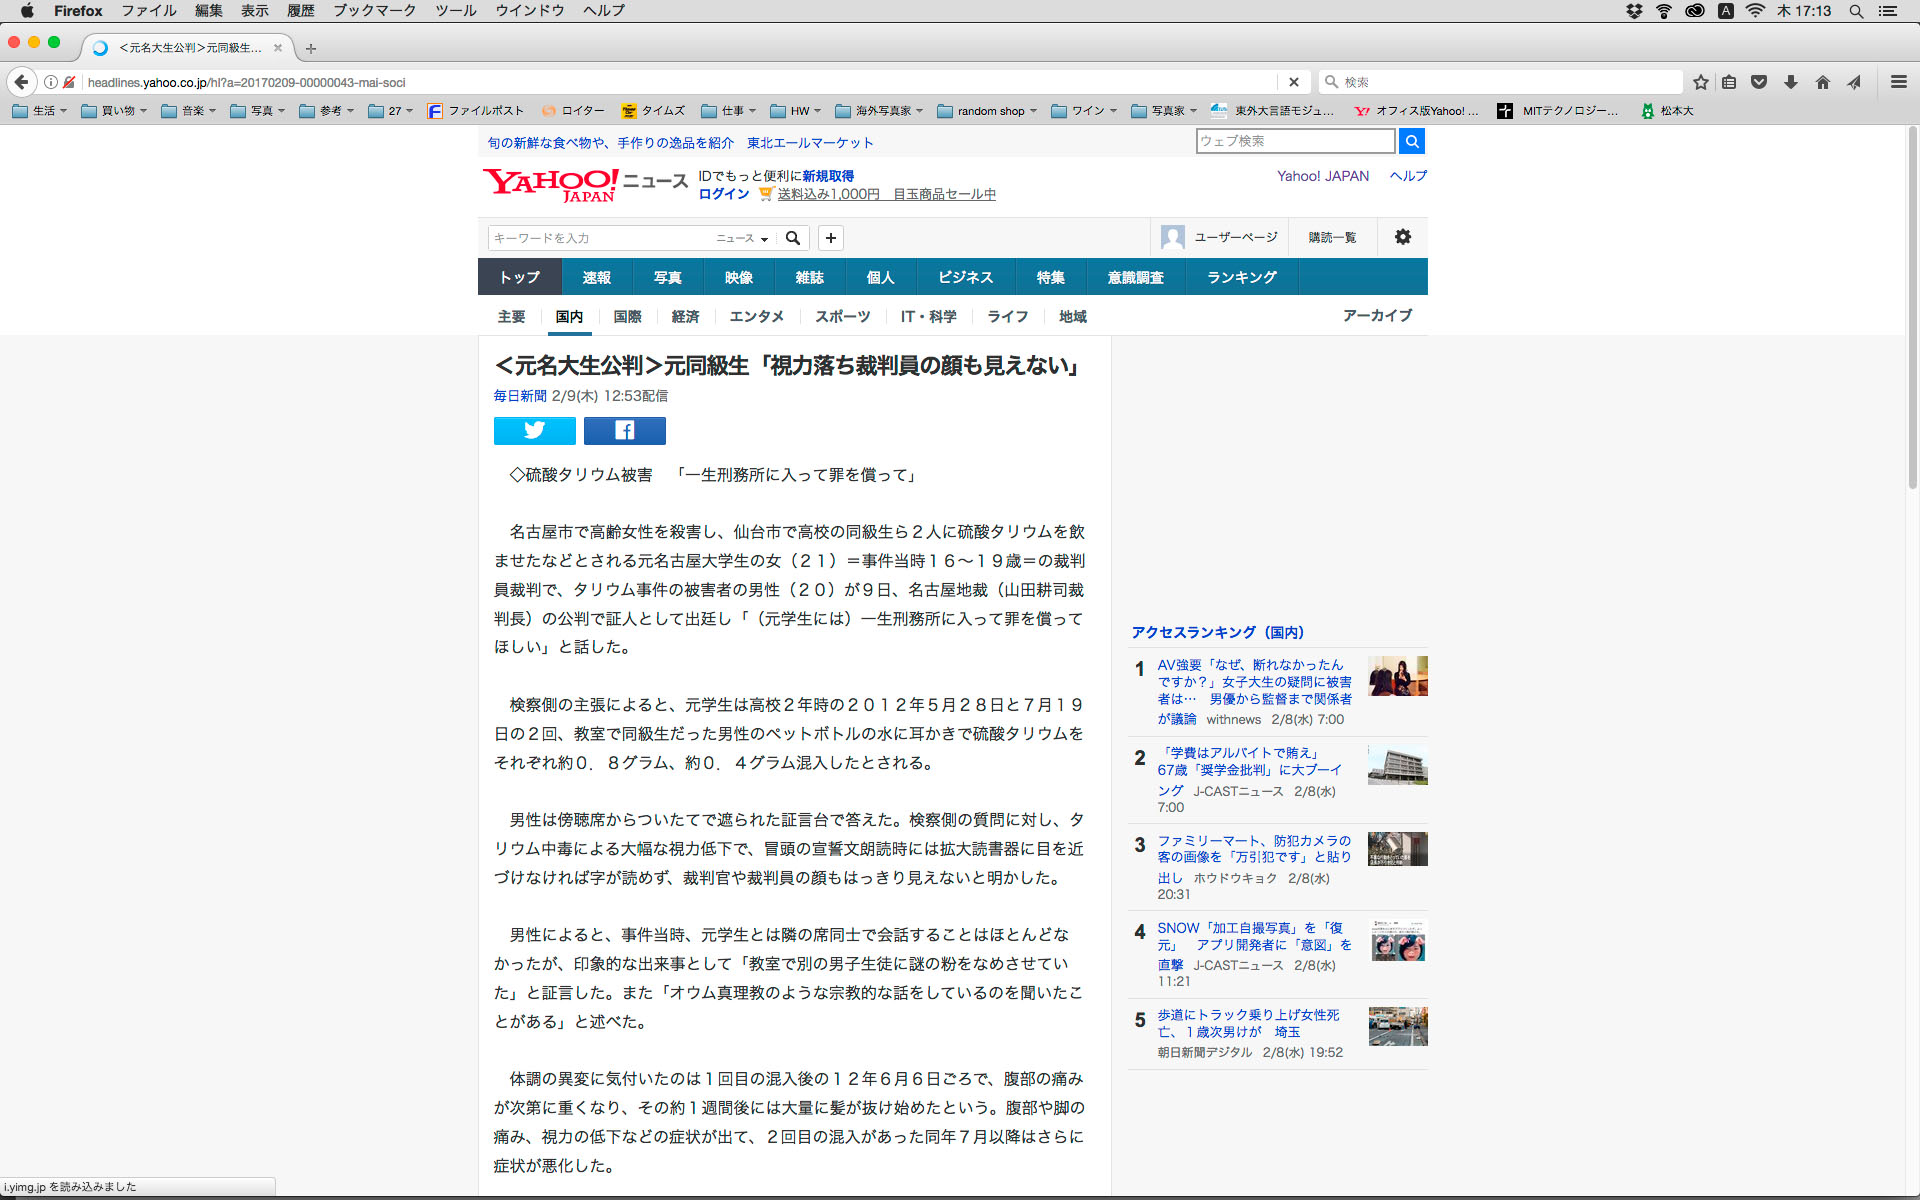Screen dimensions: 1920x1200
Task: Open the アーカイブ link
Action: (1376, 315)
